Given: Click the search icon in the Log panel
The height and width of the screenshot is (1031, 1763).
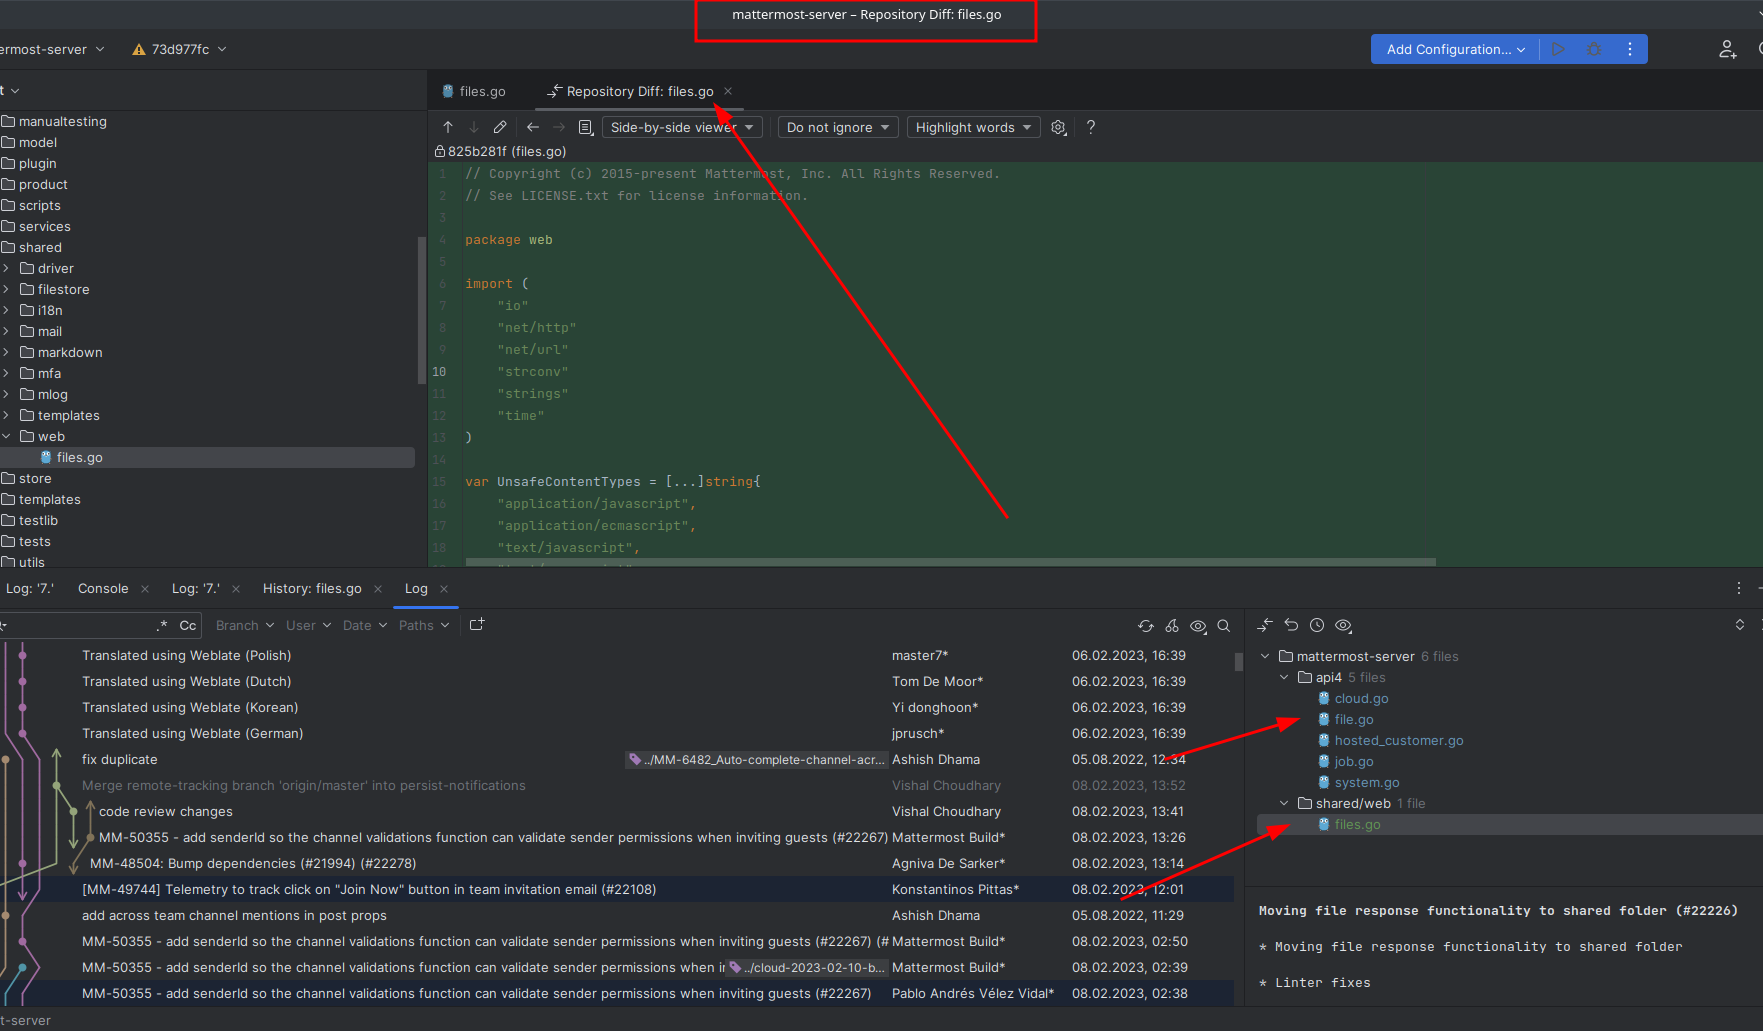Looking at the screenshot, I should click(x=1224, y=625).
